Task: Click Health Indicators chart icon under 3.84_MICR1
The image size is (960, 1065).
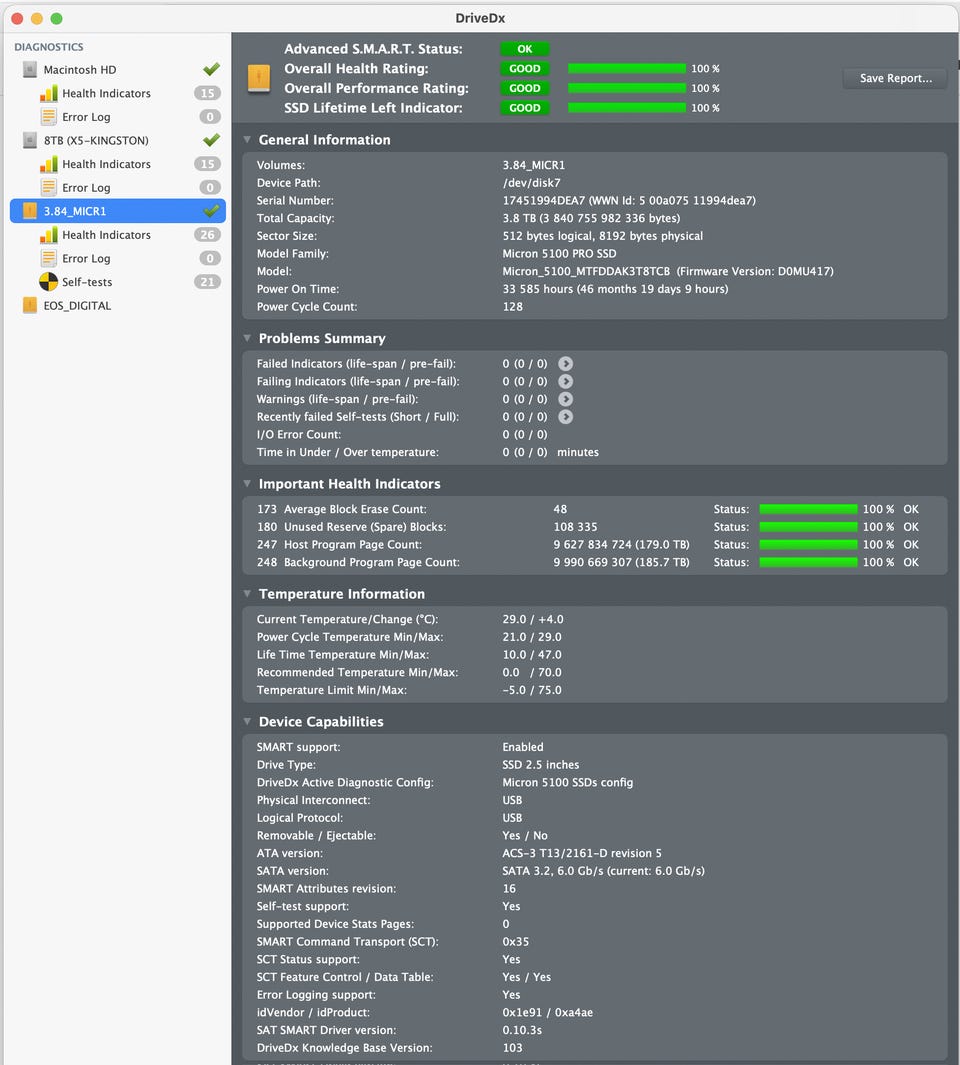Action: 48,234
